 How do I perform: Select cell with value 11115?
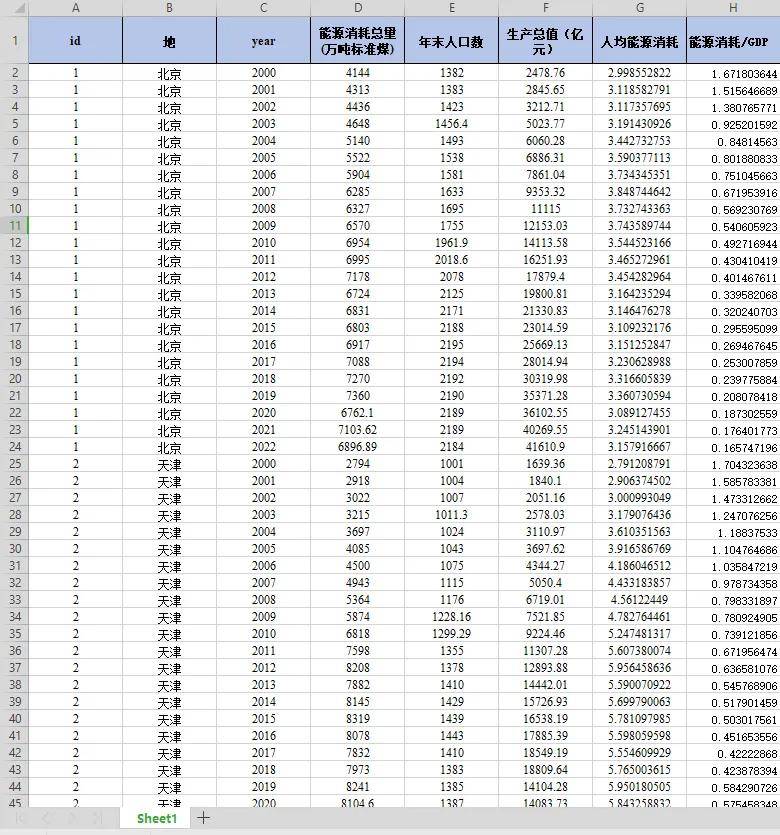coord(546,209)
